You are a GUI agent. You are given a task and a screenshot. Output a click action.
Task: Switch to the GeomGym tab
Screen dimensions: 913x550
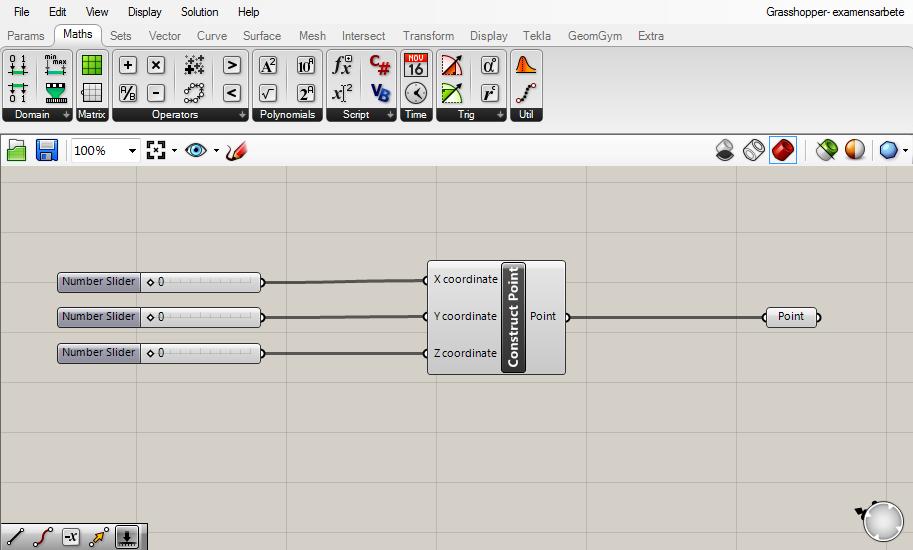click(594, 36)
